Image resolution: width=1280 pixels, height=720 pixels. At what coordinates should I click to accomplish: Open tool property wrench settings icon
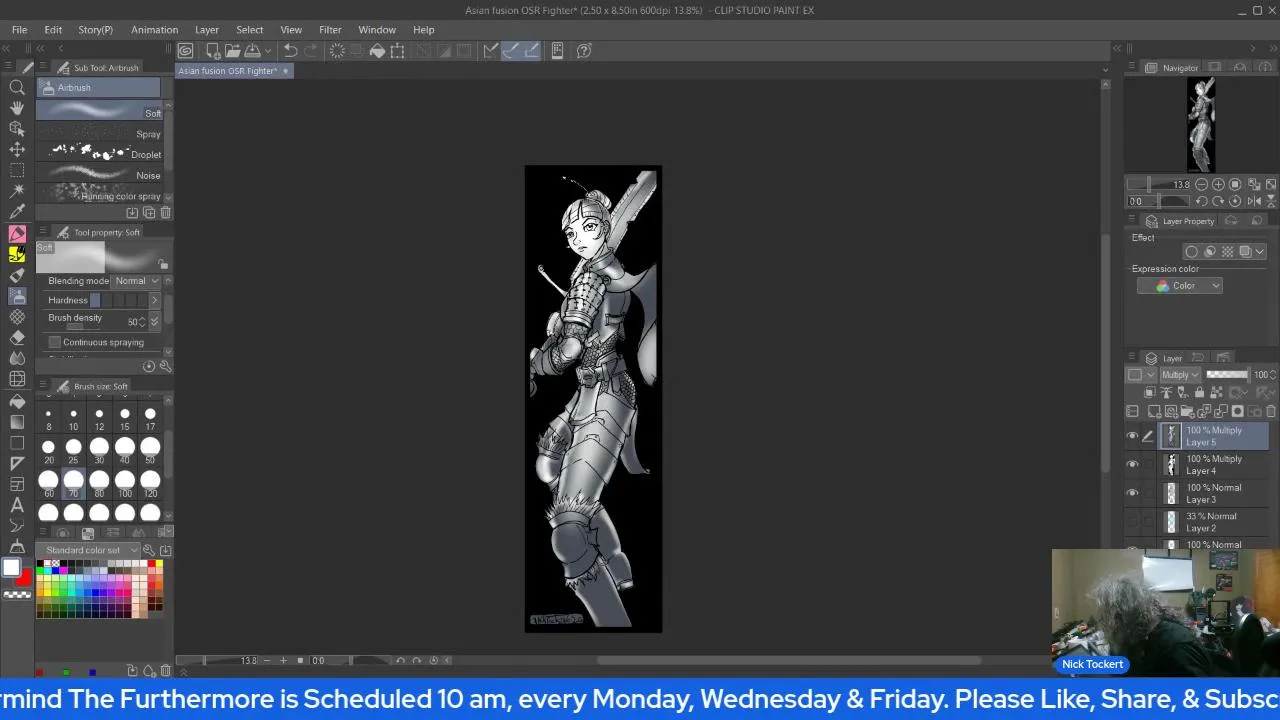pyautogui.click(x=165, y=366)
